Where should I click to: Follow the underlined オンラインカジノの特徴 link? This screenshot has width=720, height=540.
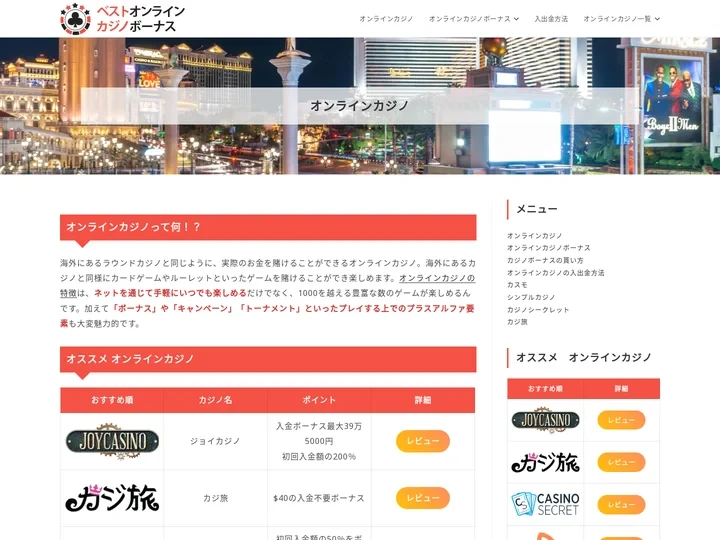coord(437,278)
